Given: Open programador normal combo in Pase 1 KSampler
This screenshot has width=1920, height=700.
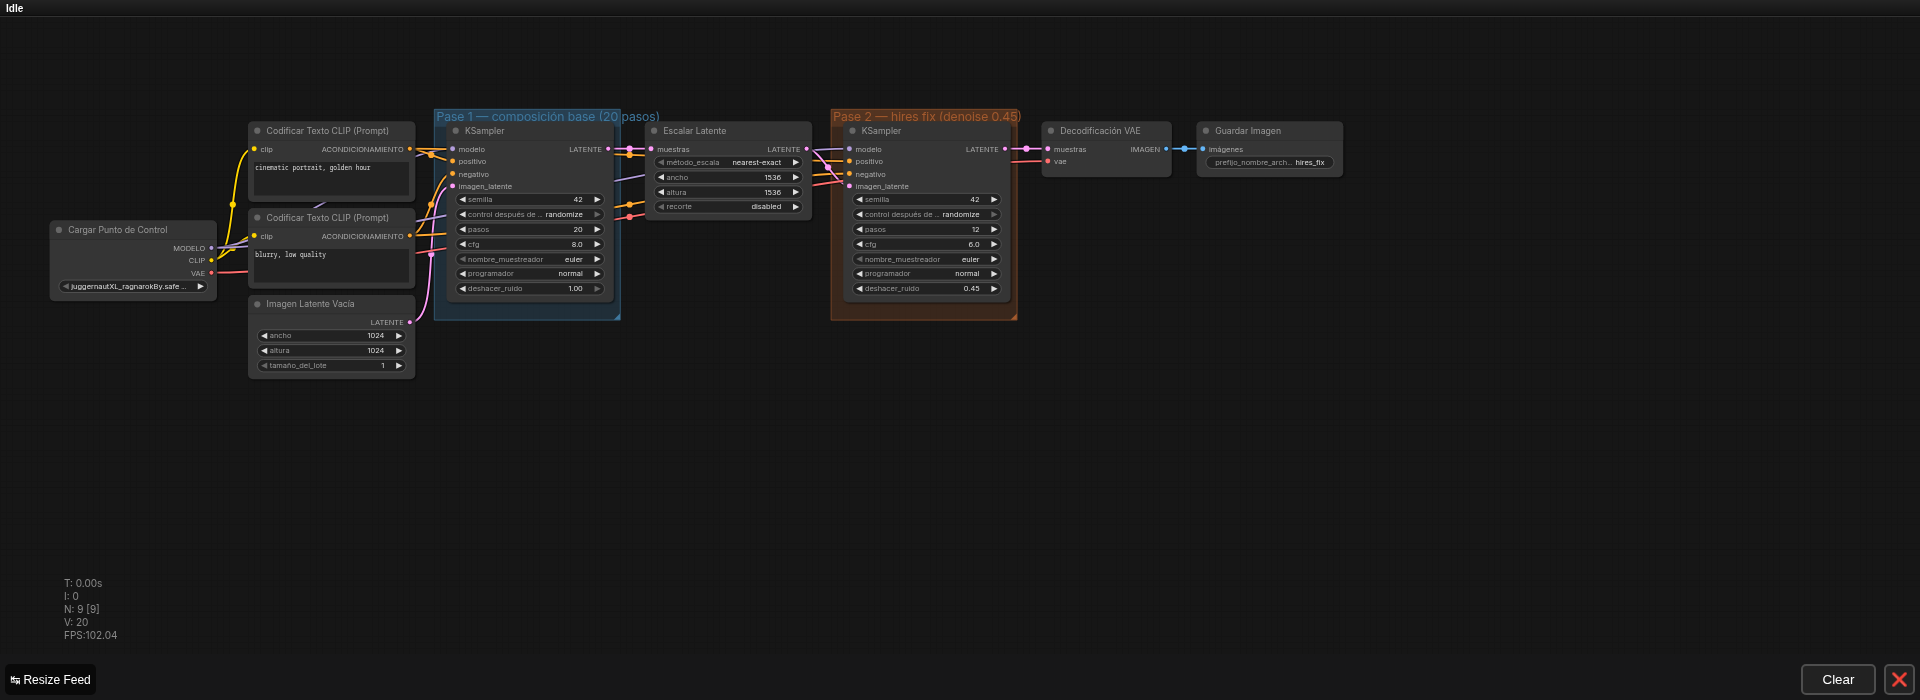Looking at the screenshot, I should click(530, 274).
